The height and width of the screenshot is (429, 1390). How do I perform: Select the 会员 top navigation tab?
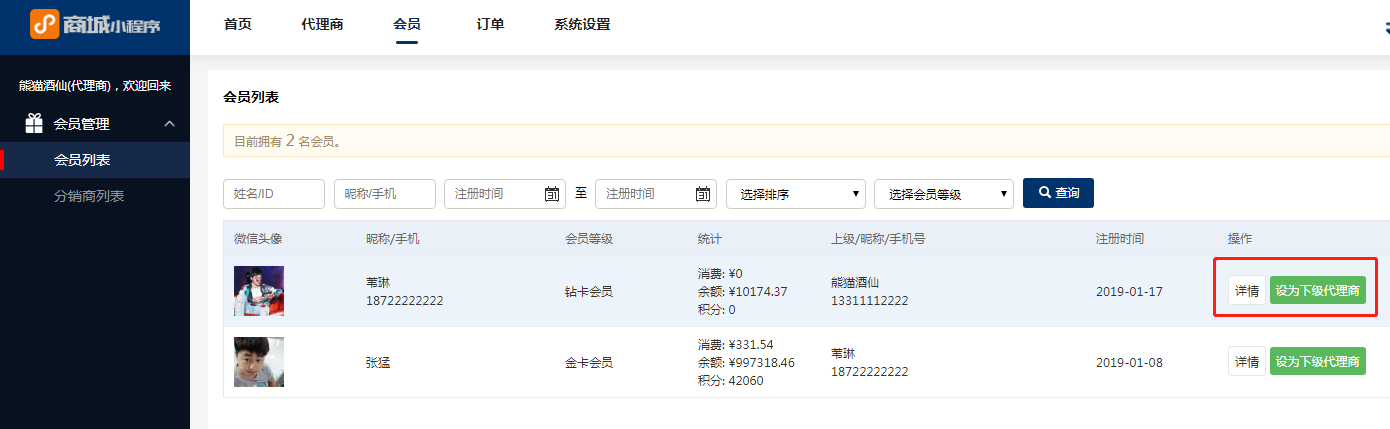pyautogui.click(x=407, y=24)
